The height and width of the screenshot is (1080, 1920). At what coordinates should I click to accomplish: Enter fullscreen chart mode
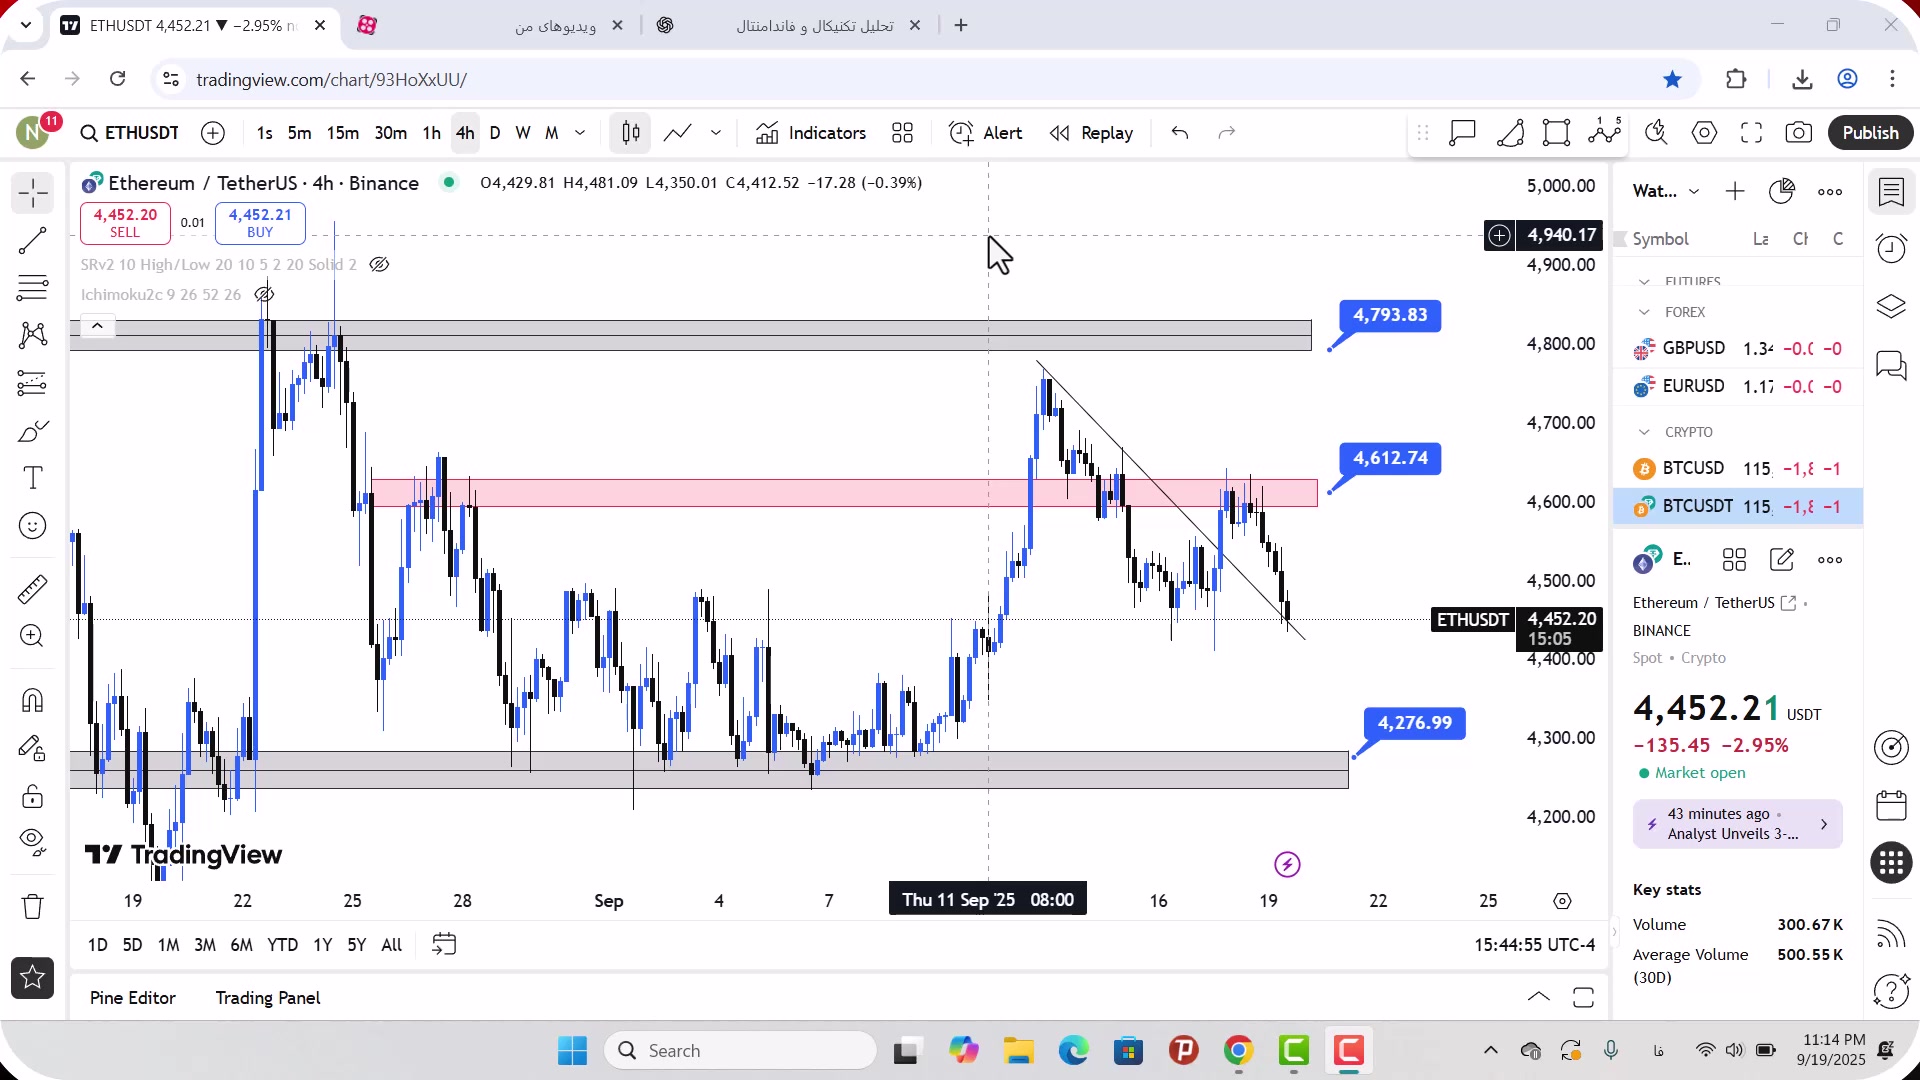click(x=1751, y=133)
